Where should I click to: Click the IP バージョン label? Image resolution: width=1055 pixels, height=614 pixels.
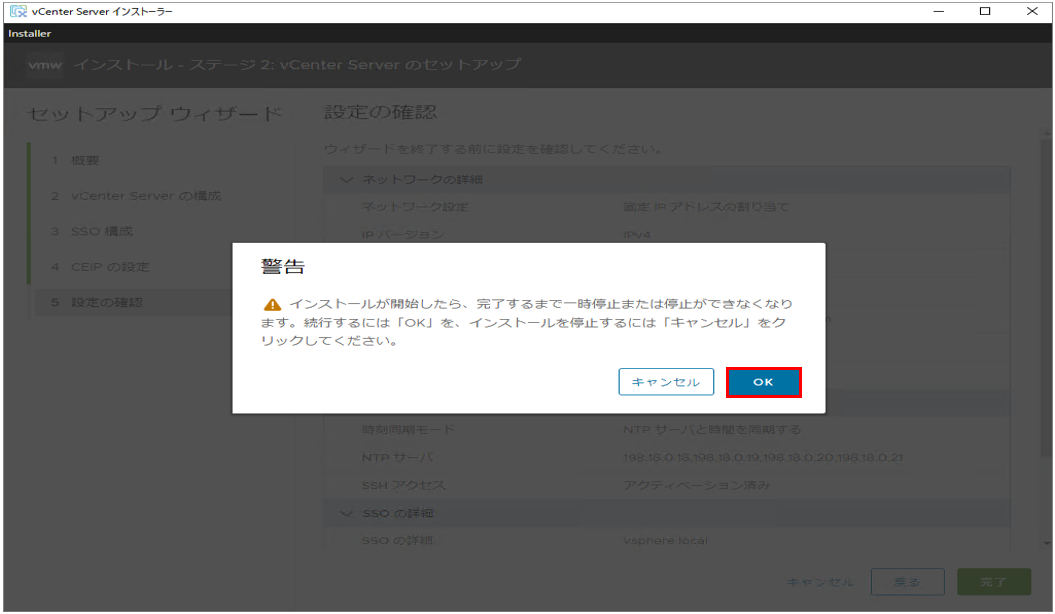point(403,235)
